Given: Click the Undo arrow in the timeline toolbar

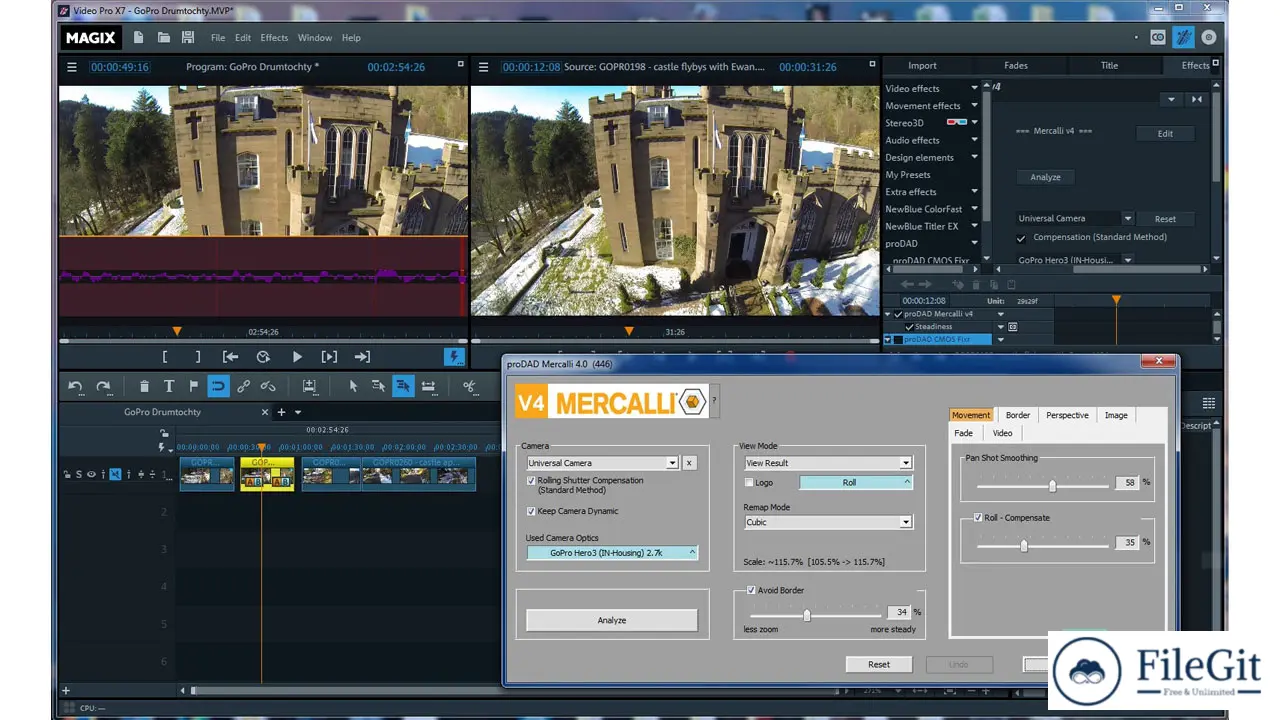Looking at the screenshot, I should coord(75,386).
